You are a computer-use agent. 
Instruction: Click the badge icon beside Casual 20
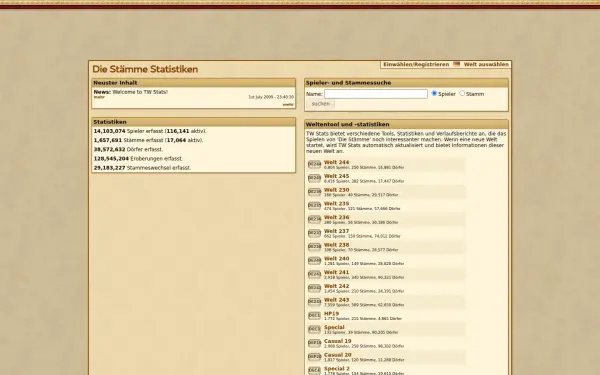(x=315, y=357)
